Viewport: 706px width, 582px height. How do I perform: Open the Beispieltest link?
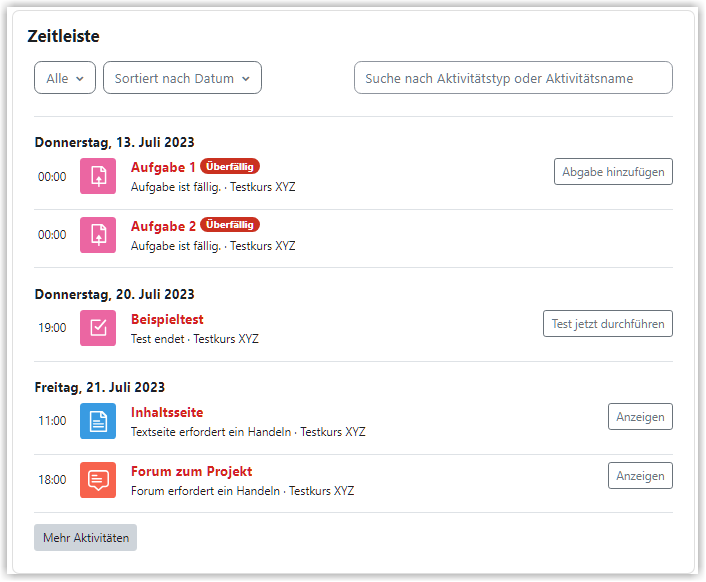coord(167,320)
